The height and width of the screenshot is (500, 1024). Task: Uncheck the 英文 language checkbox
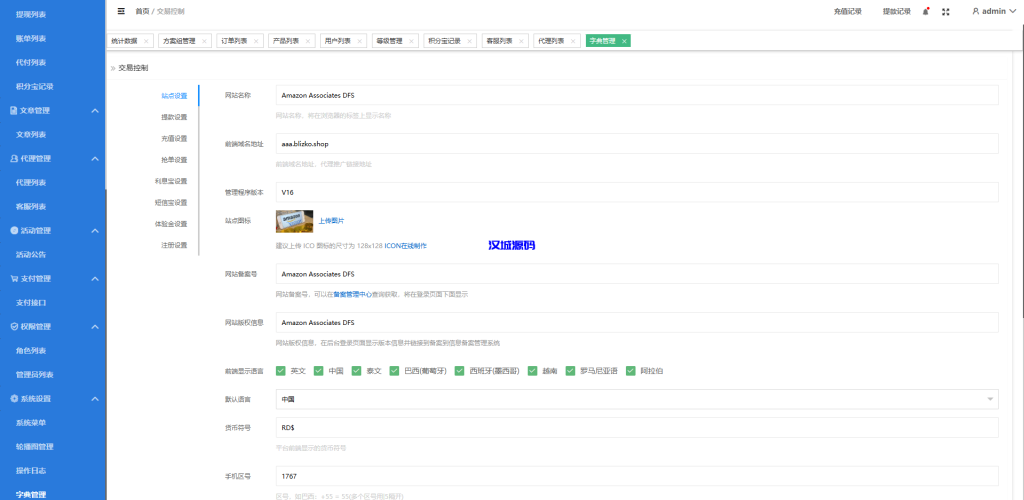(281, 370)
